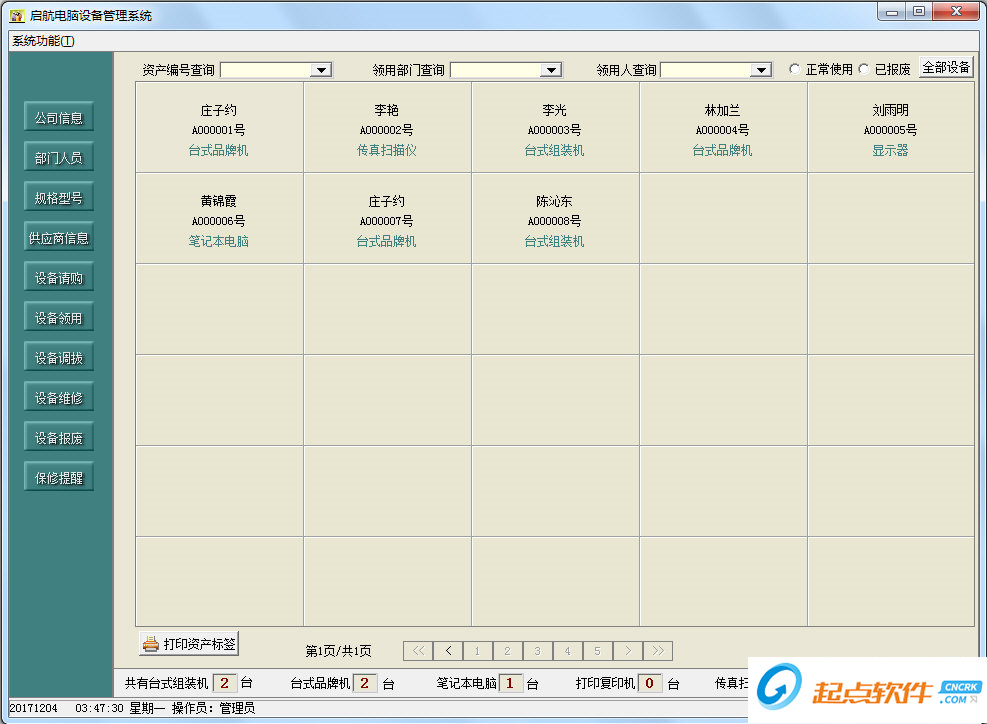This screenshot has height=724, width=987.
Task: Click the 20171204 date in status bar
Action: coord(34,708)
